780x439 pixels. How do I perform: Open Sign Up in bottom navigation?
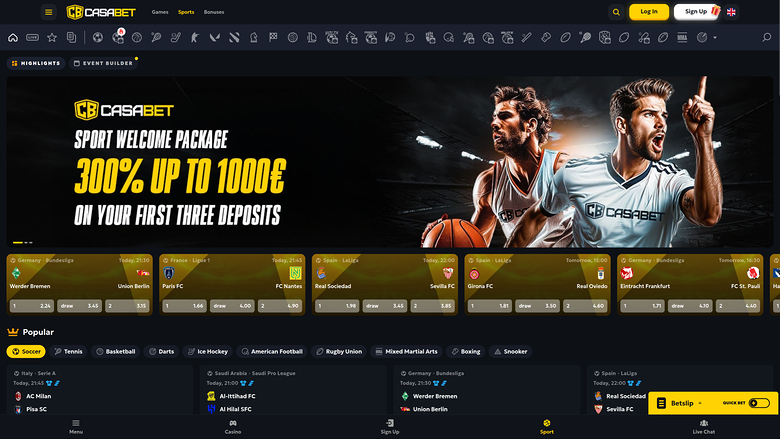(x=390, y=427)
